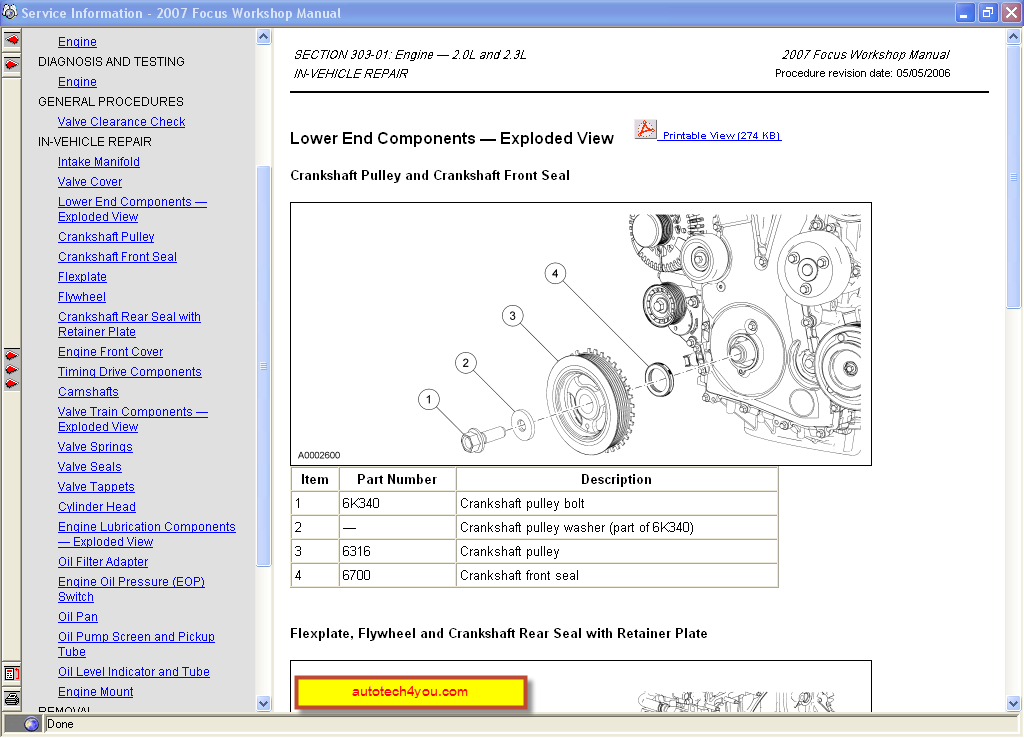Screen dimensions: 1024x738
Task: Click the A0002600 illustration number
Action: click(319, 455)
